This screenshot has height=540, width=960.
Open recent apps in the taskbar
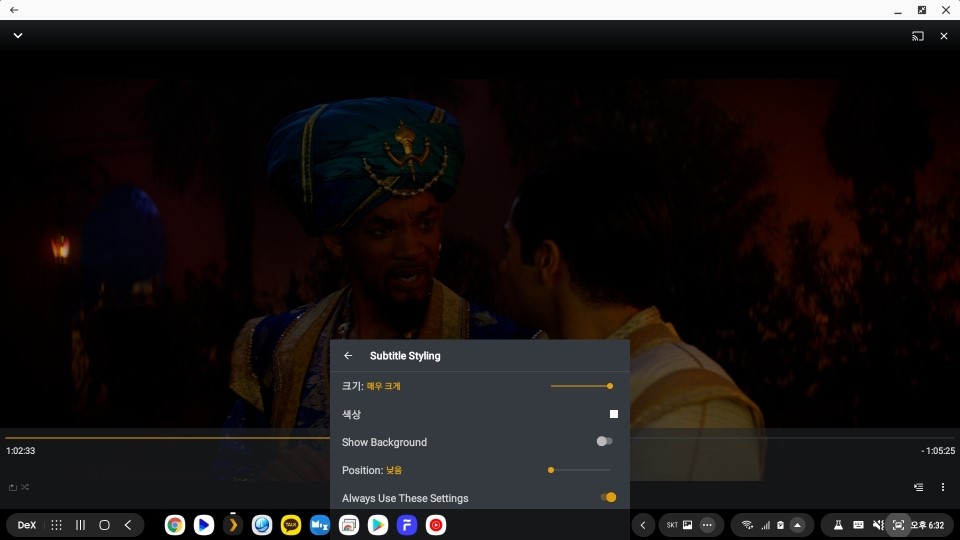80,525
